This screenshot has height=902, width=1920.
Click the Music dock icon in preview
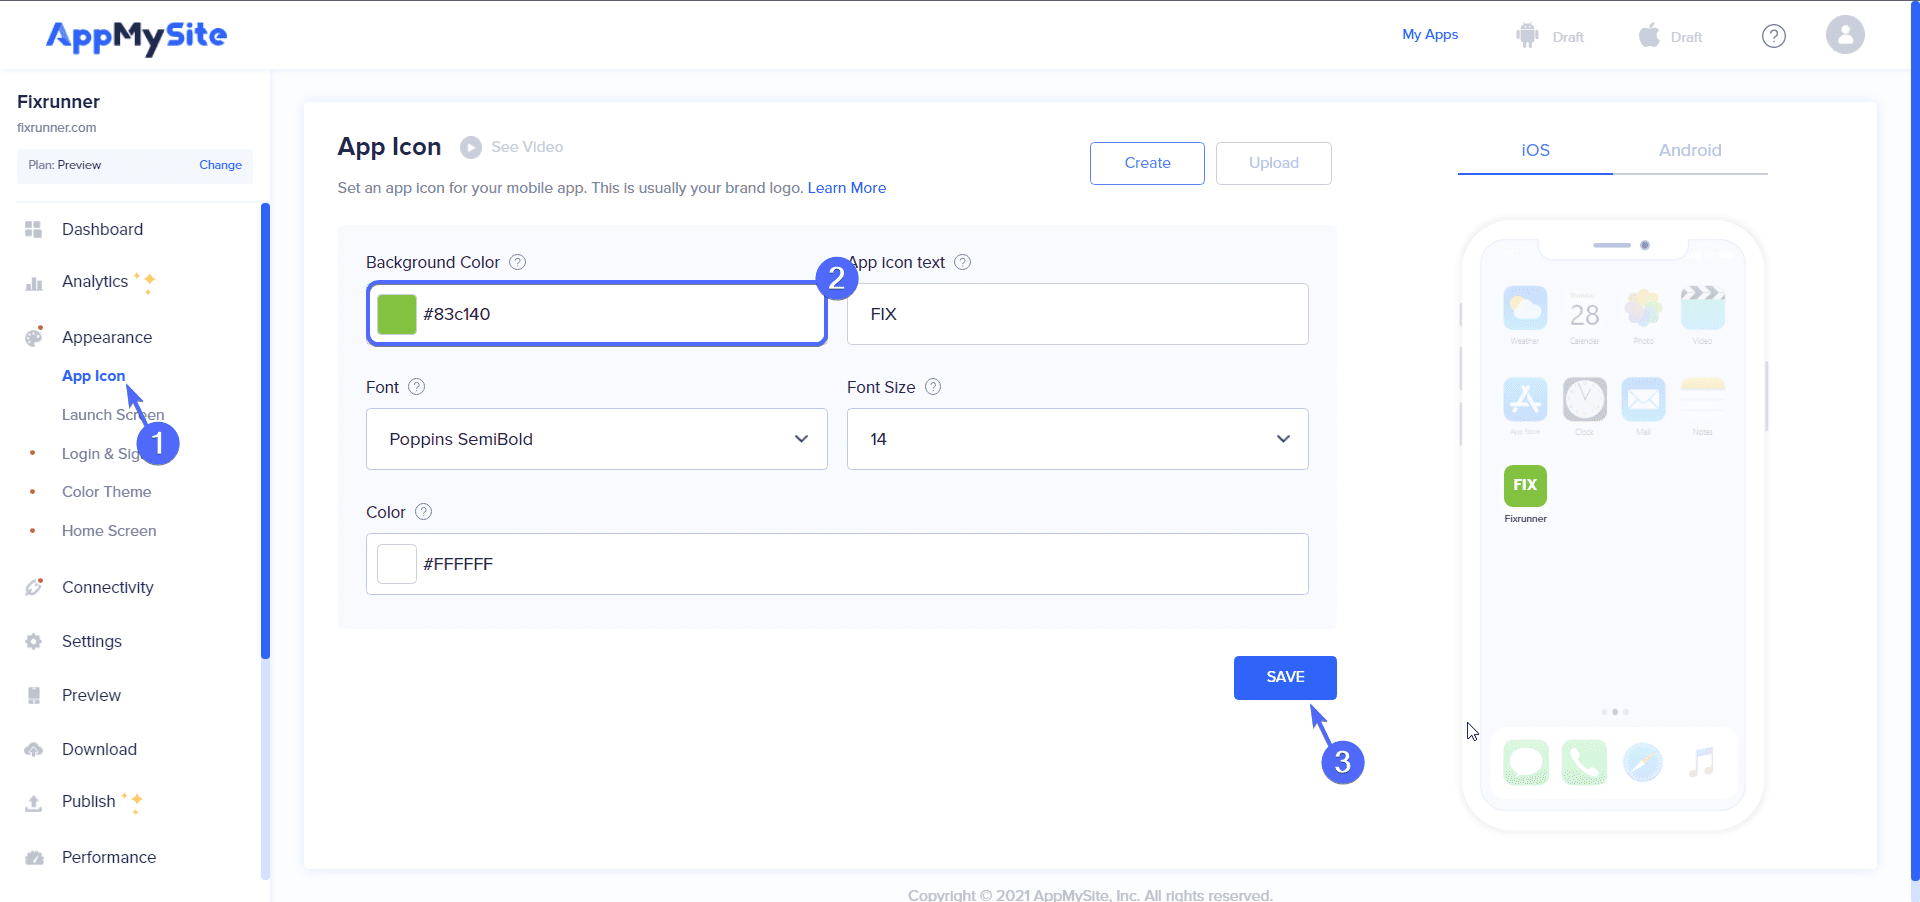(1702, 763)
